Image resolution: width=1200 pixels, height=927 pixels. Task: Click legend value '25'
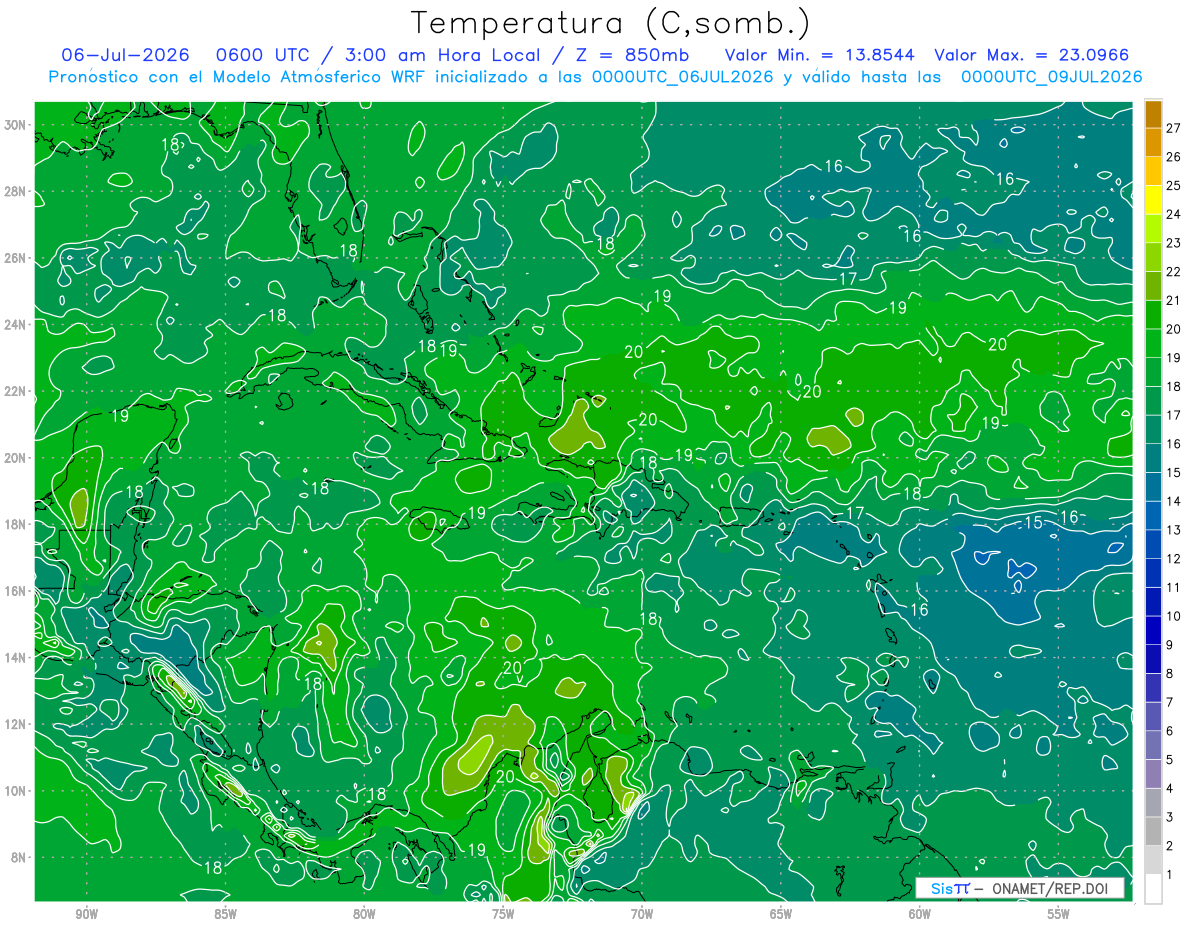click(1173, 186)
